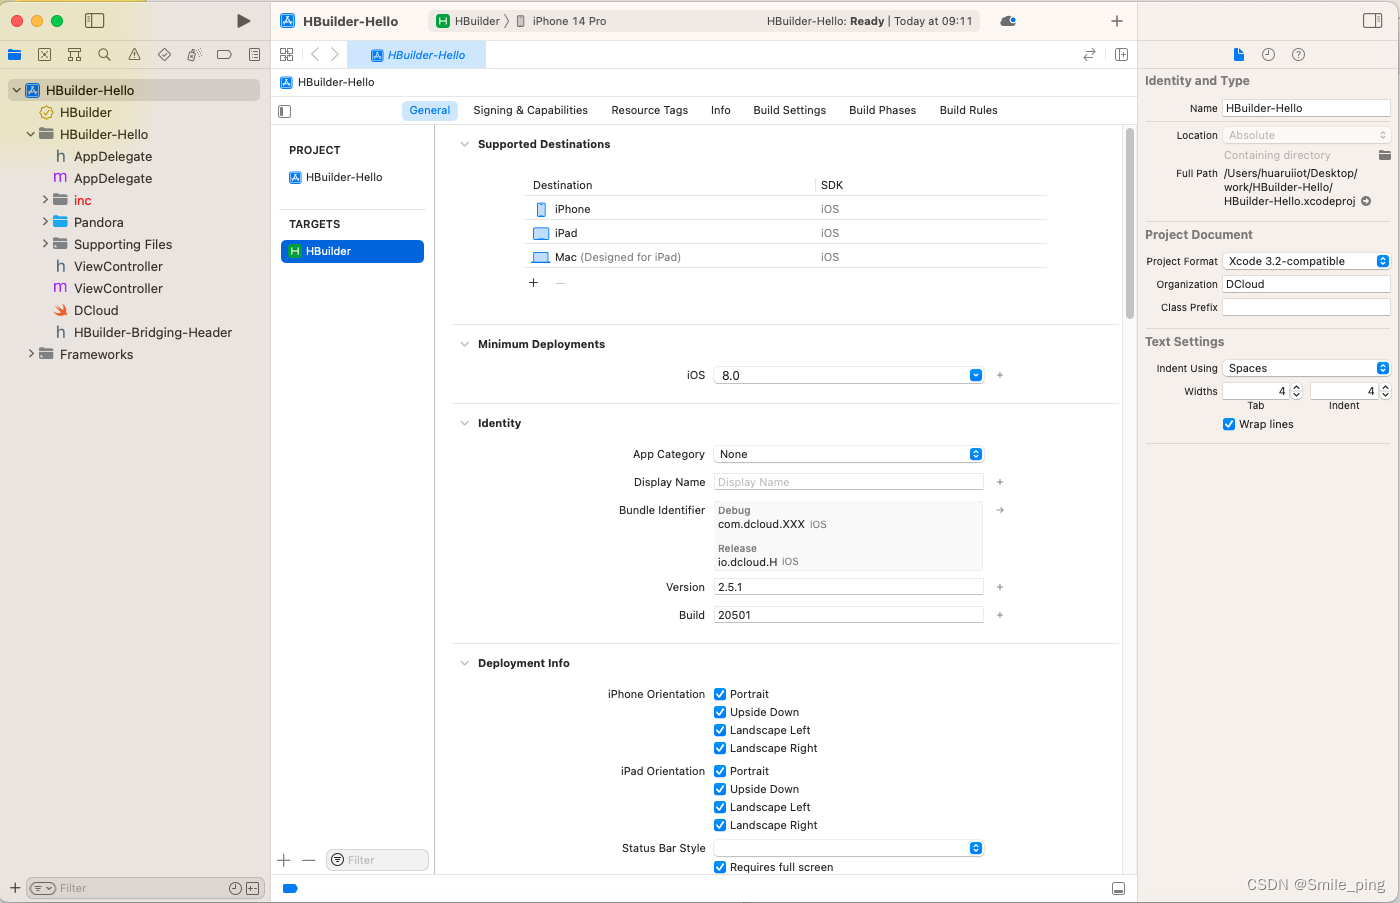Open the test navigator diamond icon
The width and height of the screenshot is (1400, 903).
tap(164, 55)
